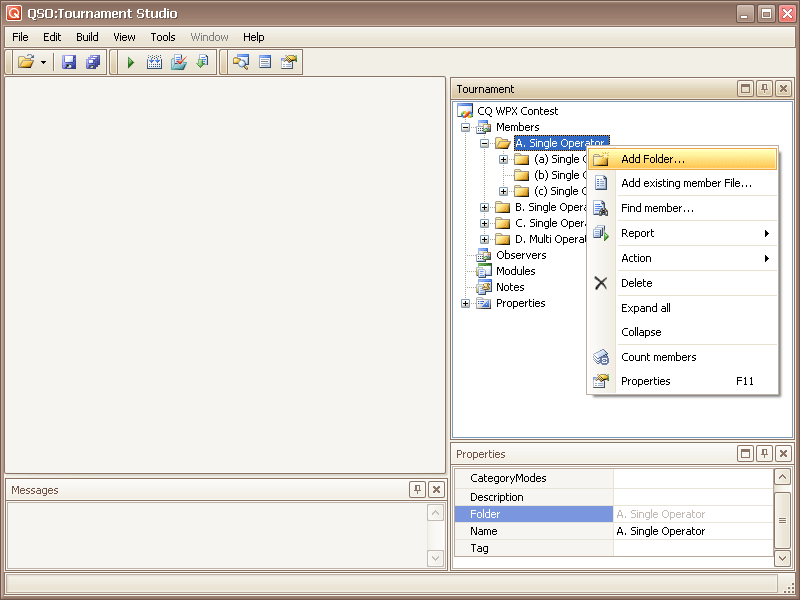Click the Open folder toolbar icon

point(26,62)
